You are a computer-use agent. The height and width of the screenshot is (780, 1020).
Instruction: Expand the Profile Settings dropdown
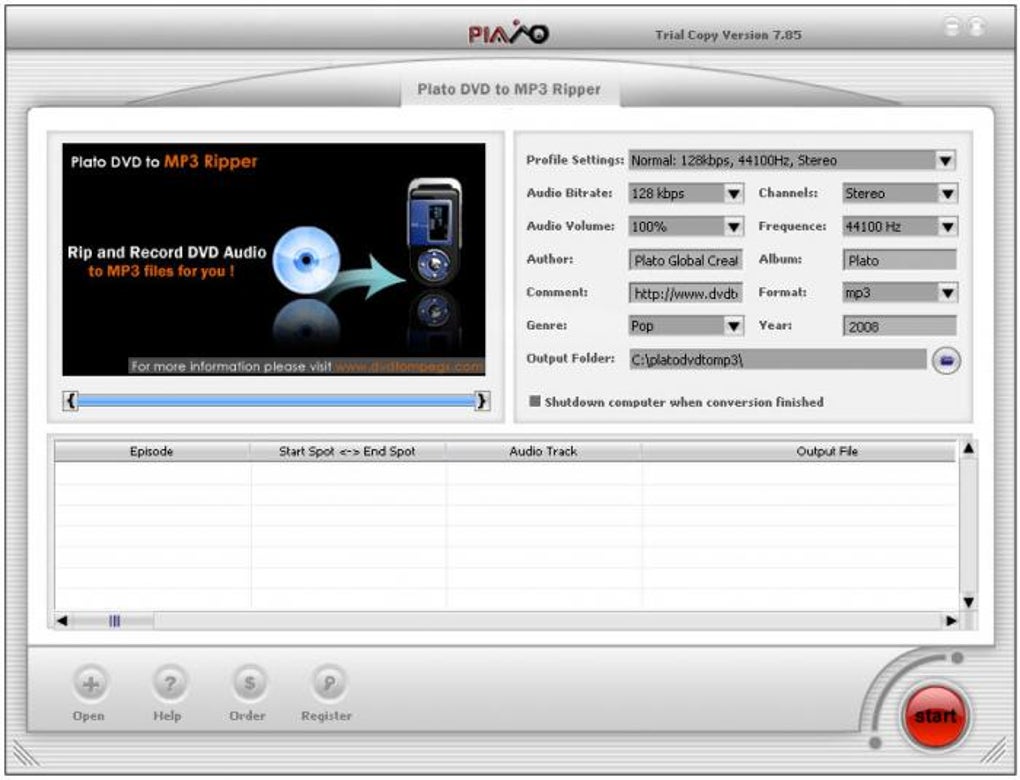[945, 160]
